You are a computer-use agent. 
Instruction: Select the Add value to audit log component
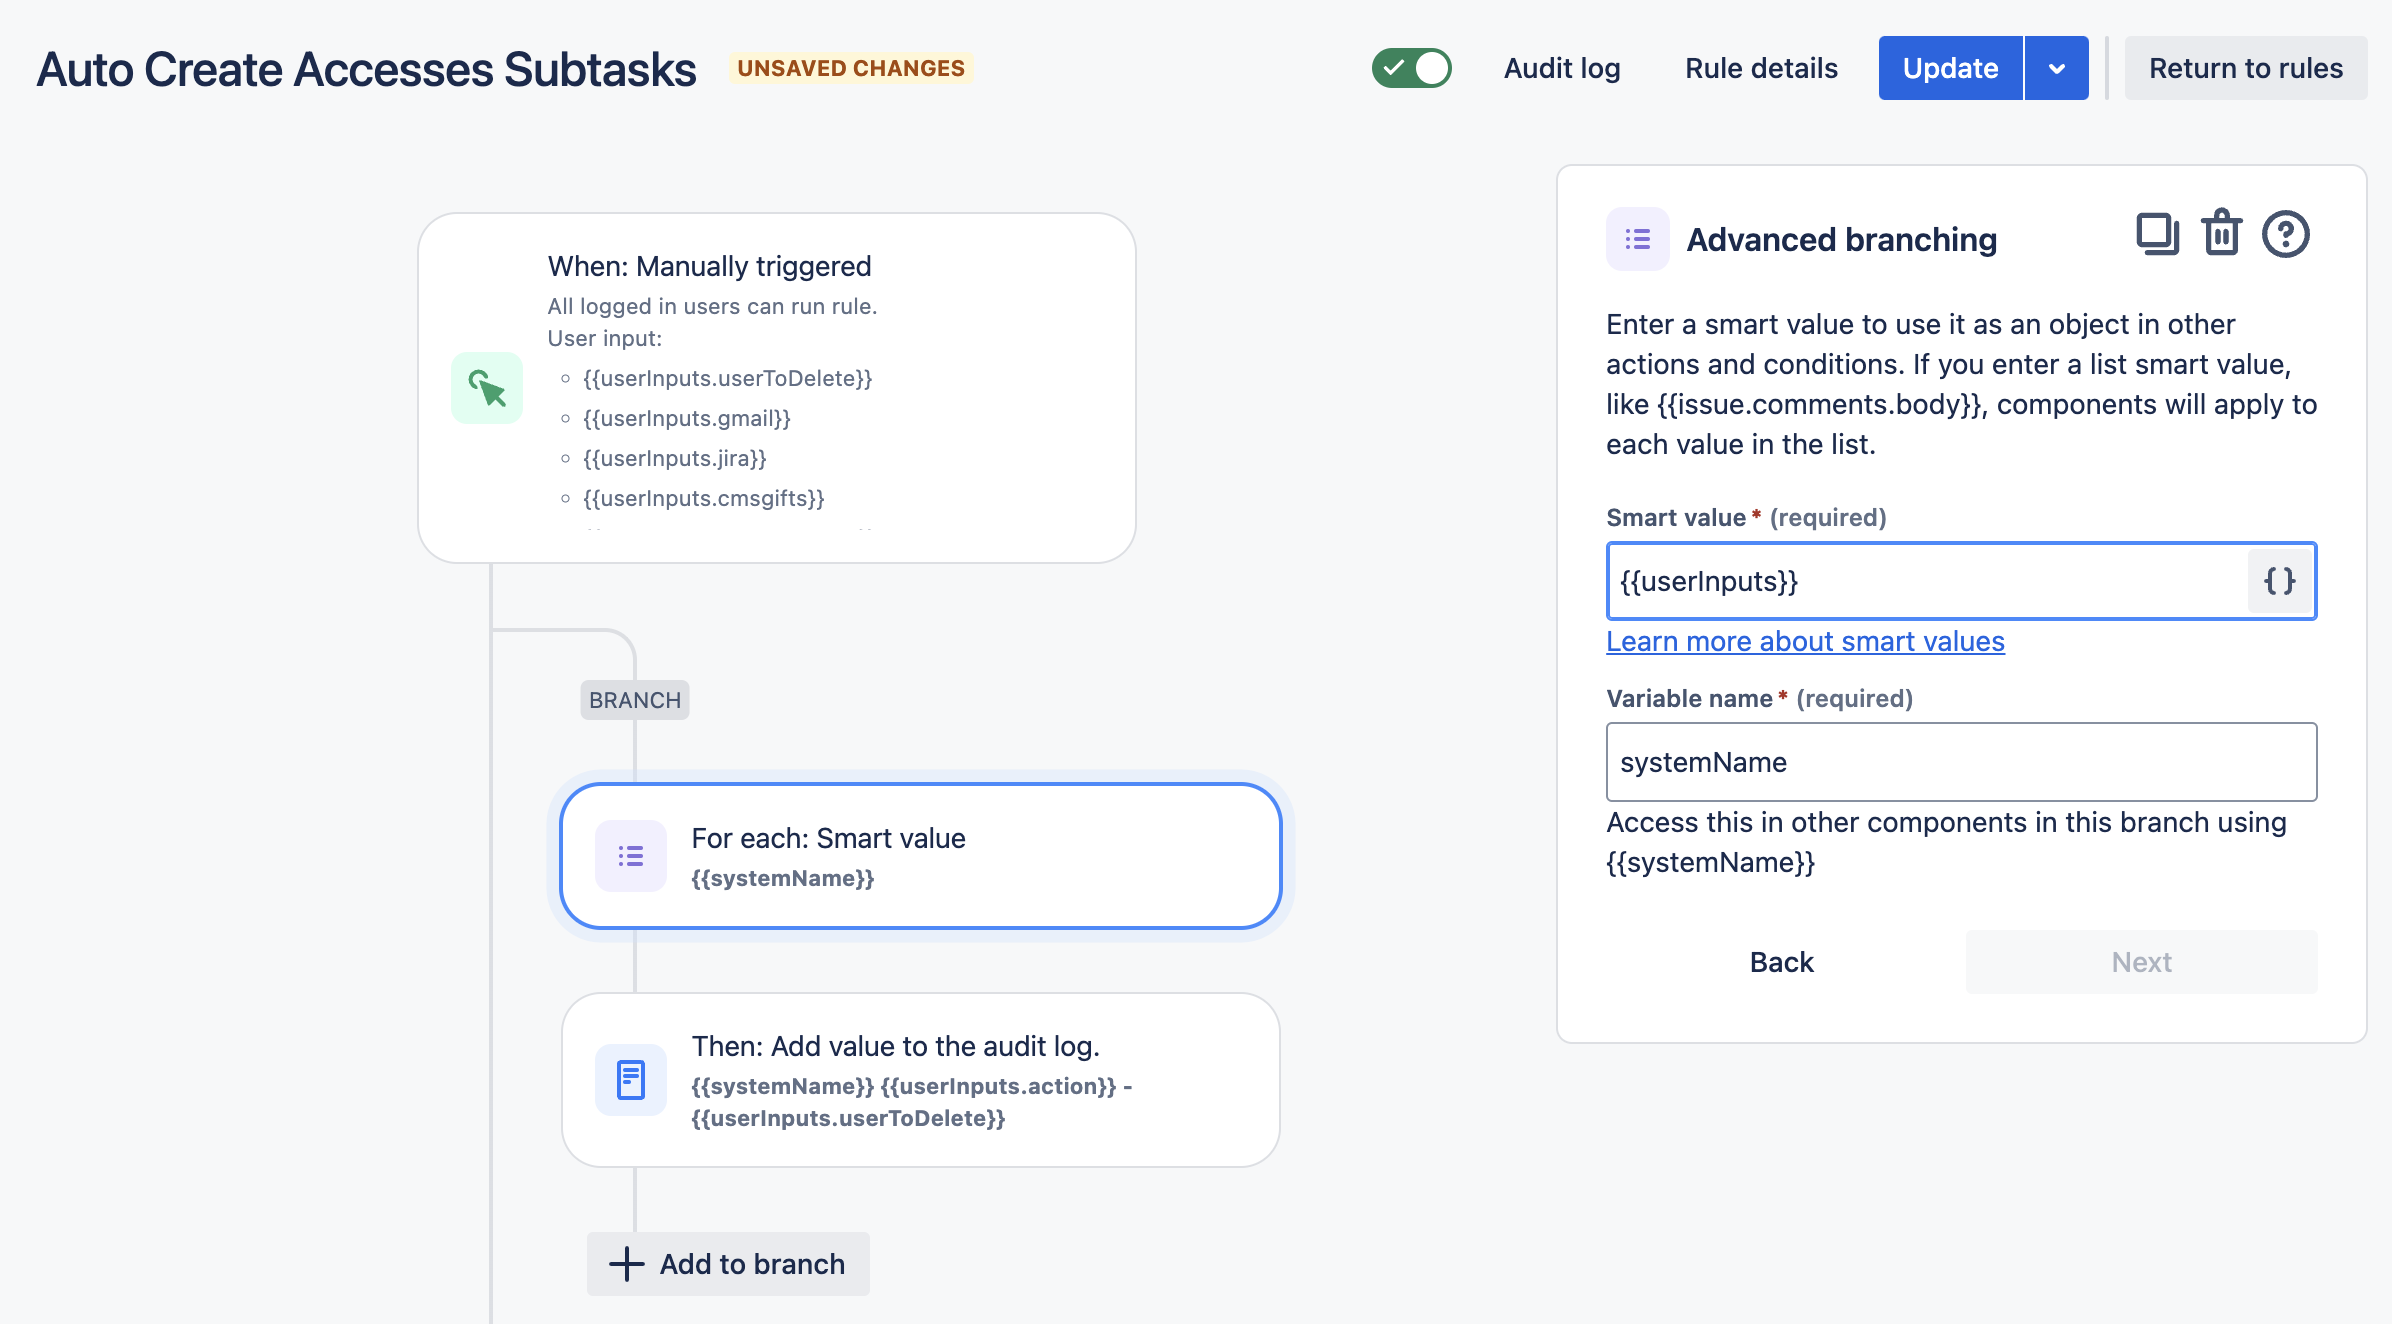pyautogui.click(x=921, y=1080)
